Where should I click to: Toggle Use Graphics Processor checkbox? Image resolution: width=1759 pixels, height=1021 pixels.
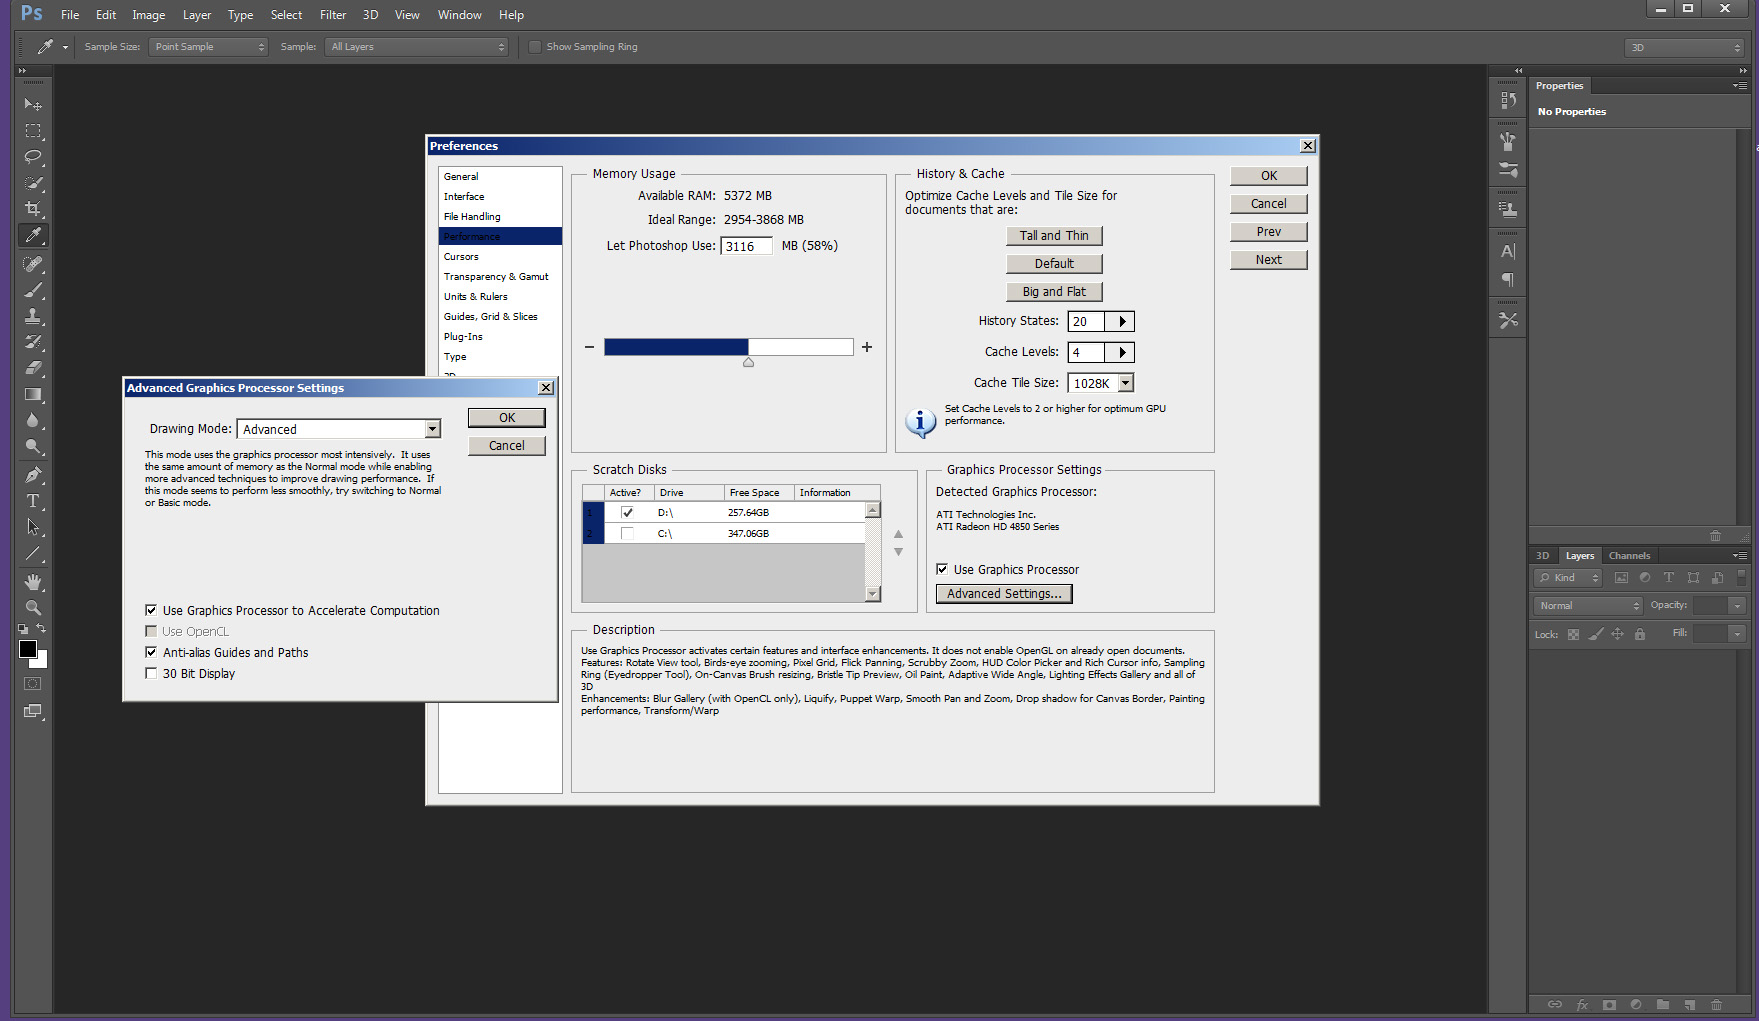coord(942,569)
